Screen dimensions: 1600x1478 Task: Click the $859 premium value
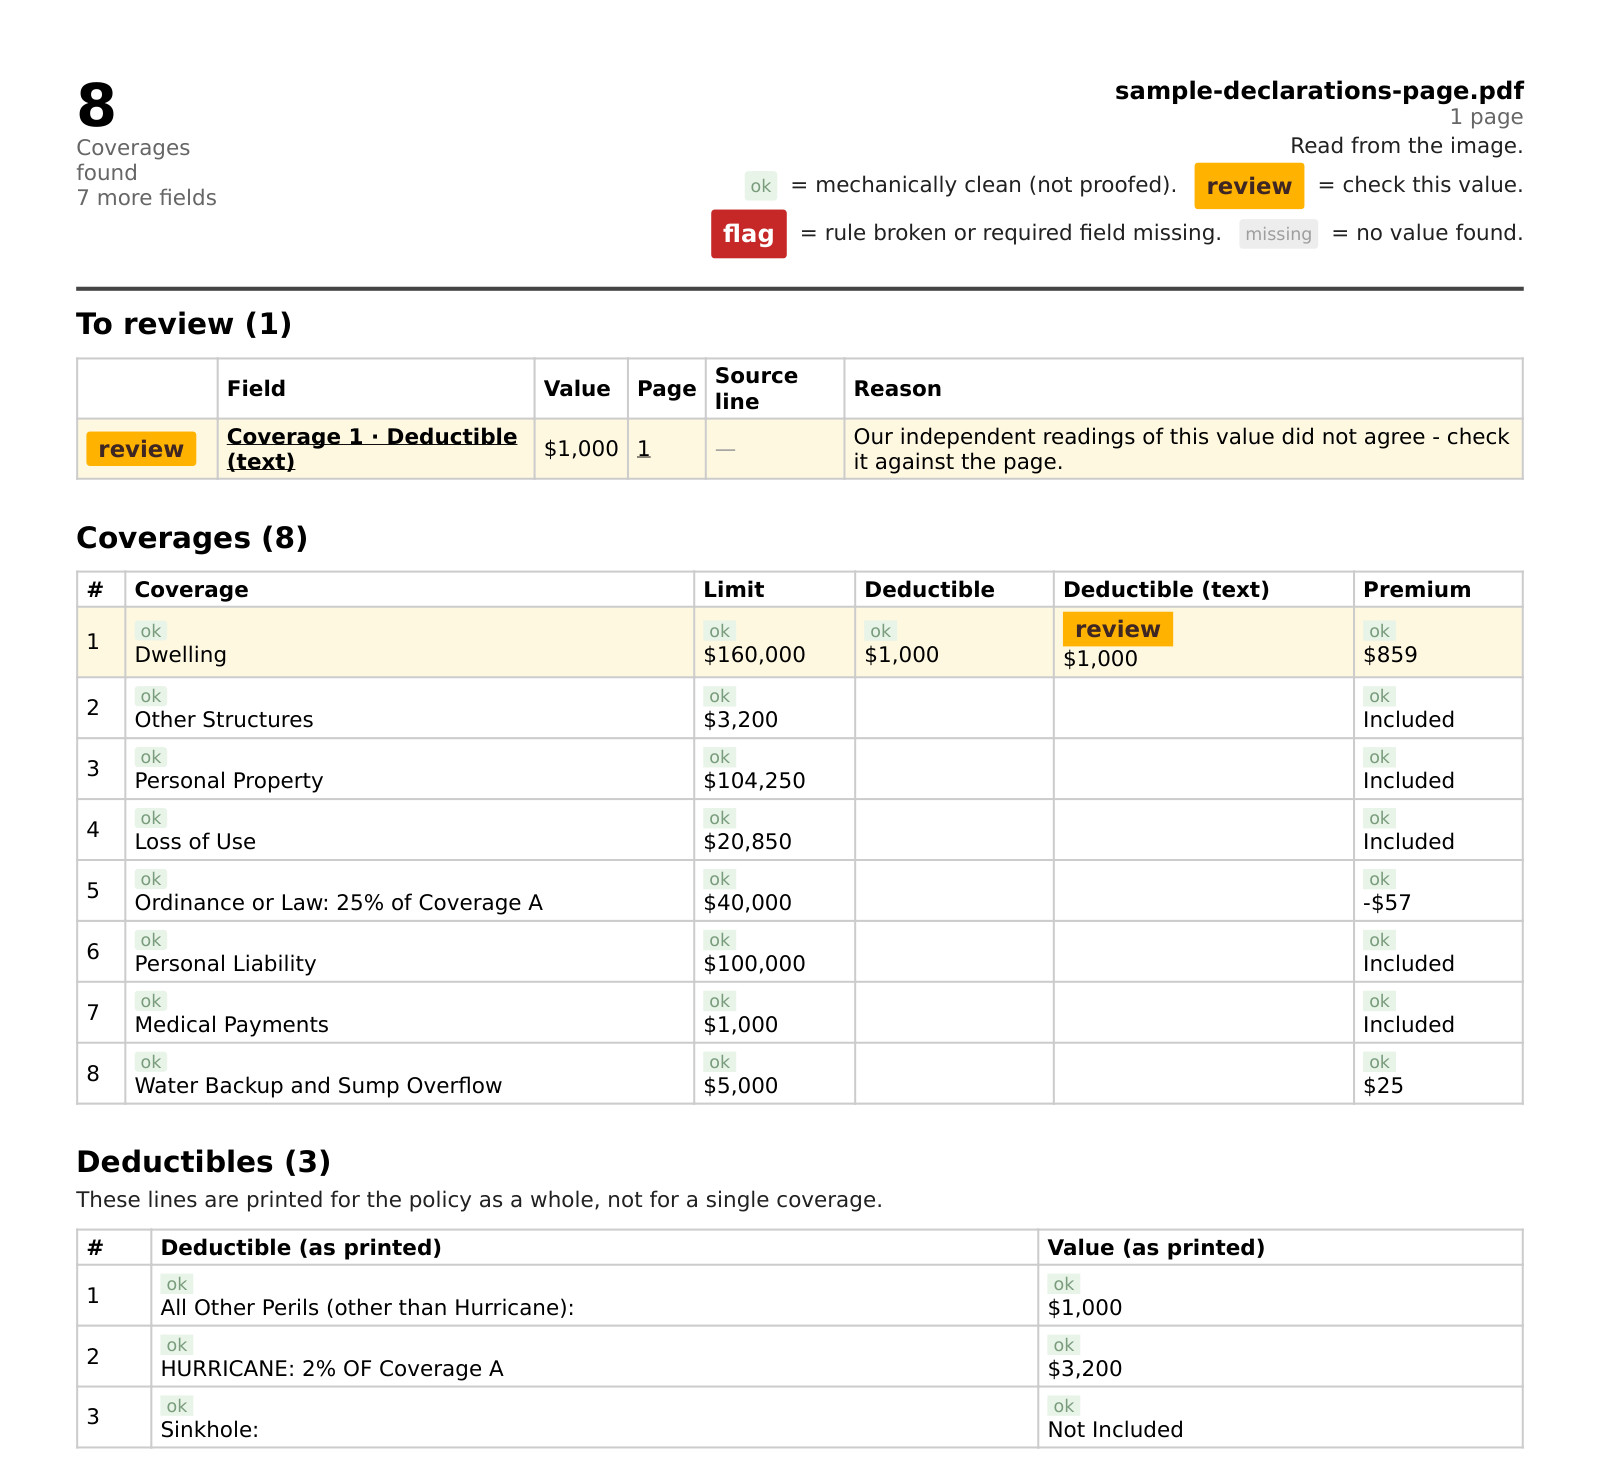click(1390, 655)
